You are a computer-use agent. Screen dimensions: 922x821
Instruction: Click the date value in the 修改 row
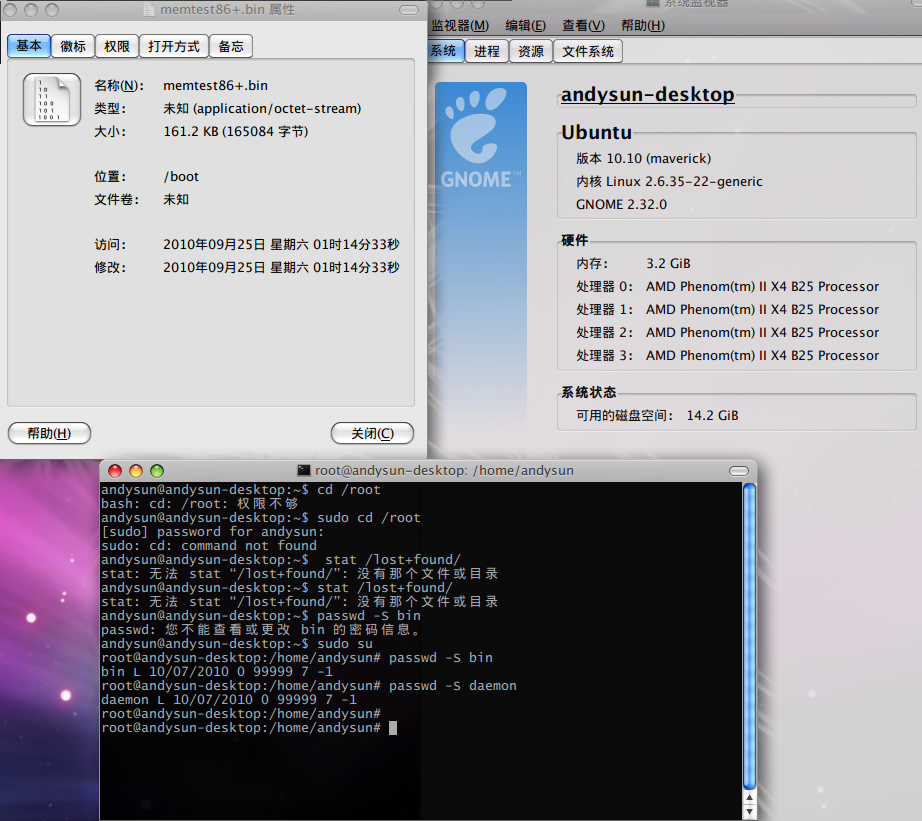pyautogui.click(x=281, y=268)
